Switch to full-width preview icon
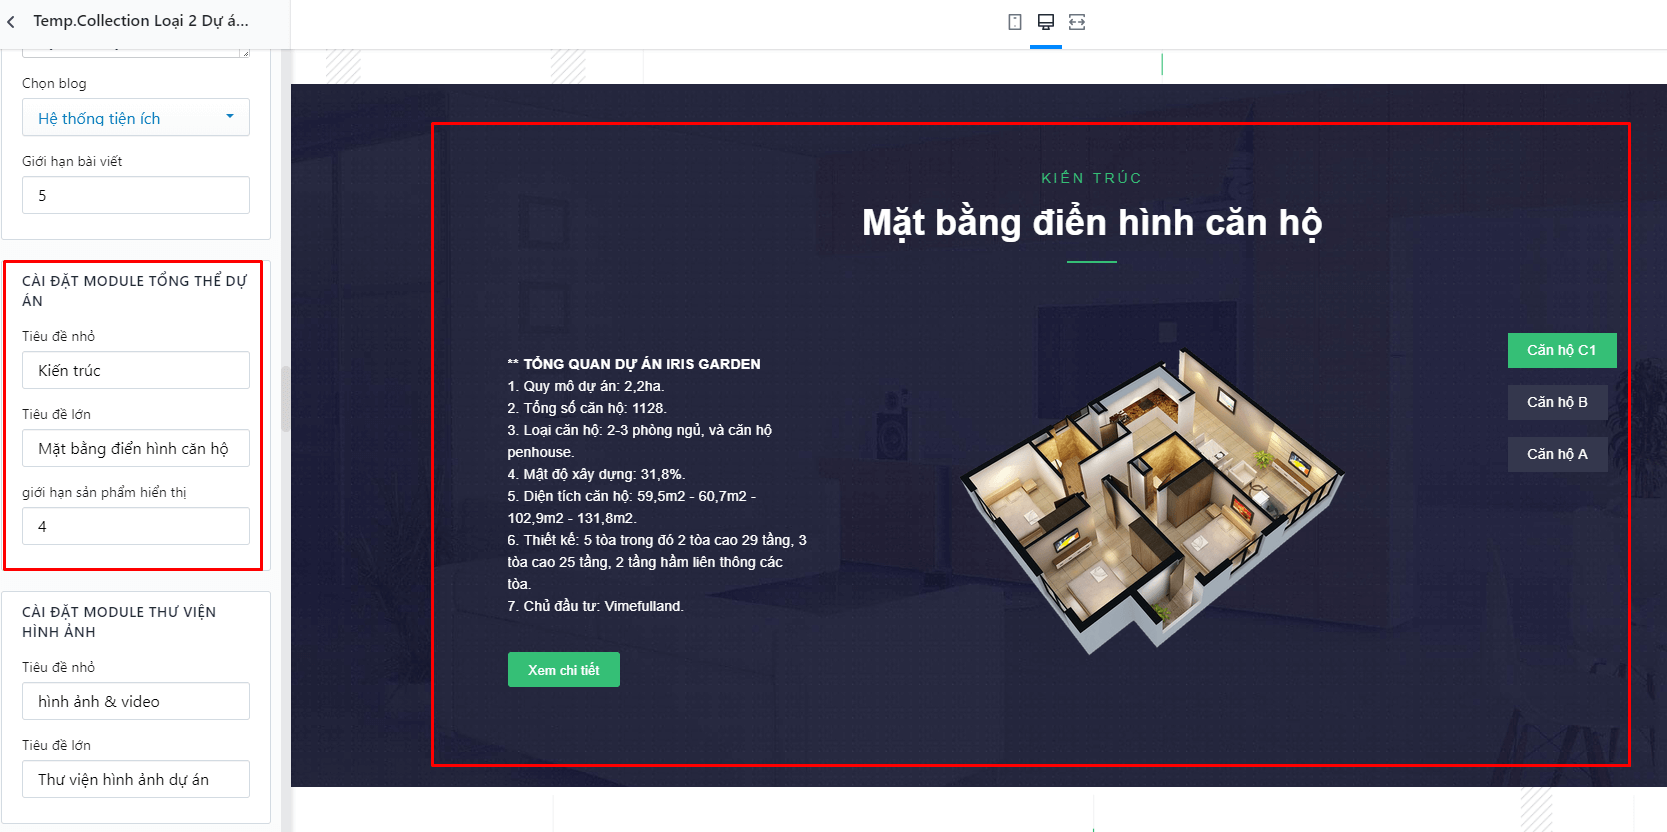This screenshot has height=832, width=1667. (x=1077, y=22)
